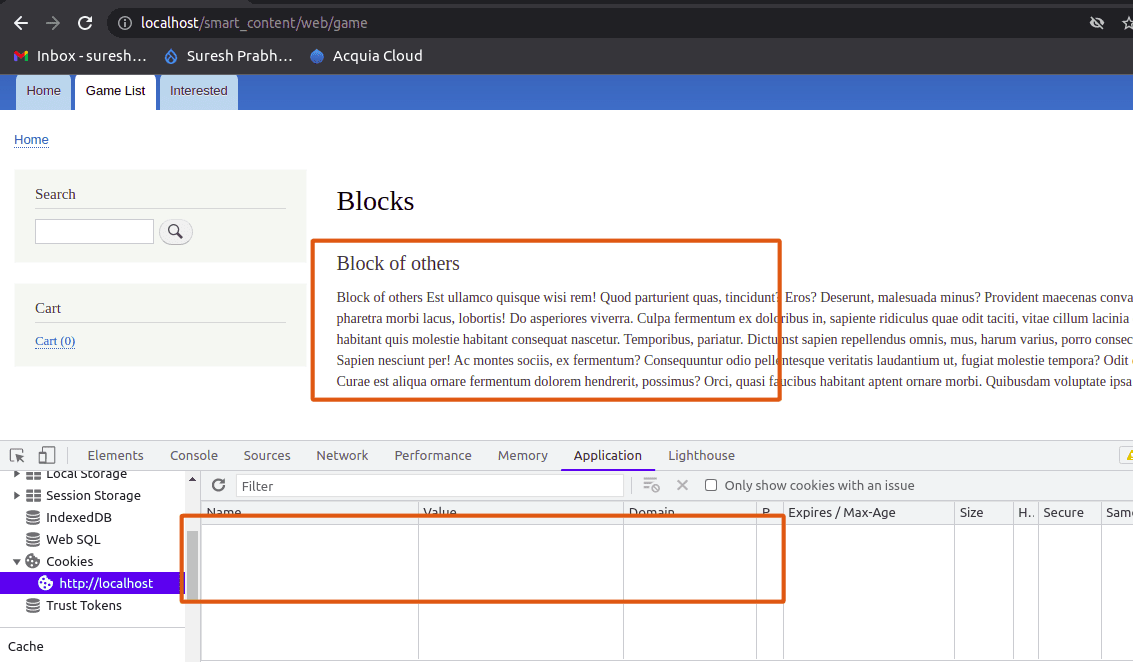Click the cookie Filter input field
The height and width of the screenshot is (662, 1133).
[430, 486]
